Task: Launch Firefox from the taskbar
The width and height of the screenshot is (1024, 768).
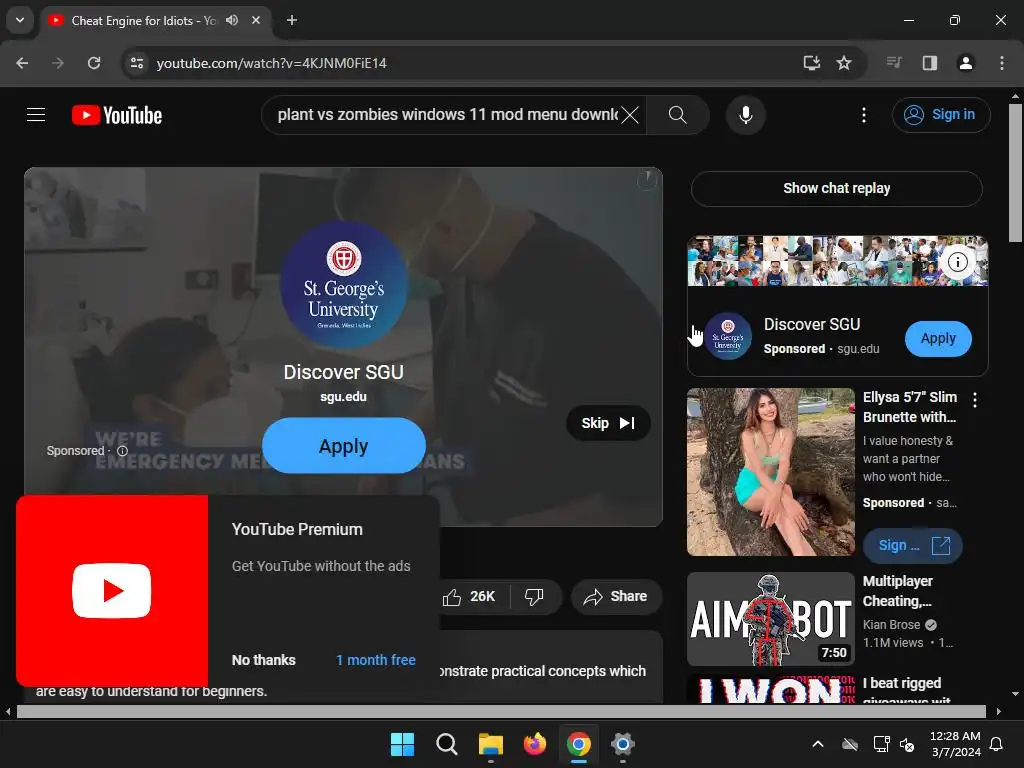Action: click(x=535, y=744)
